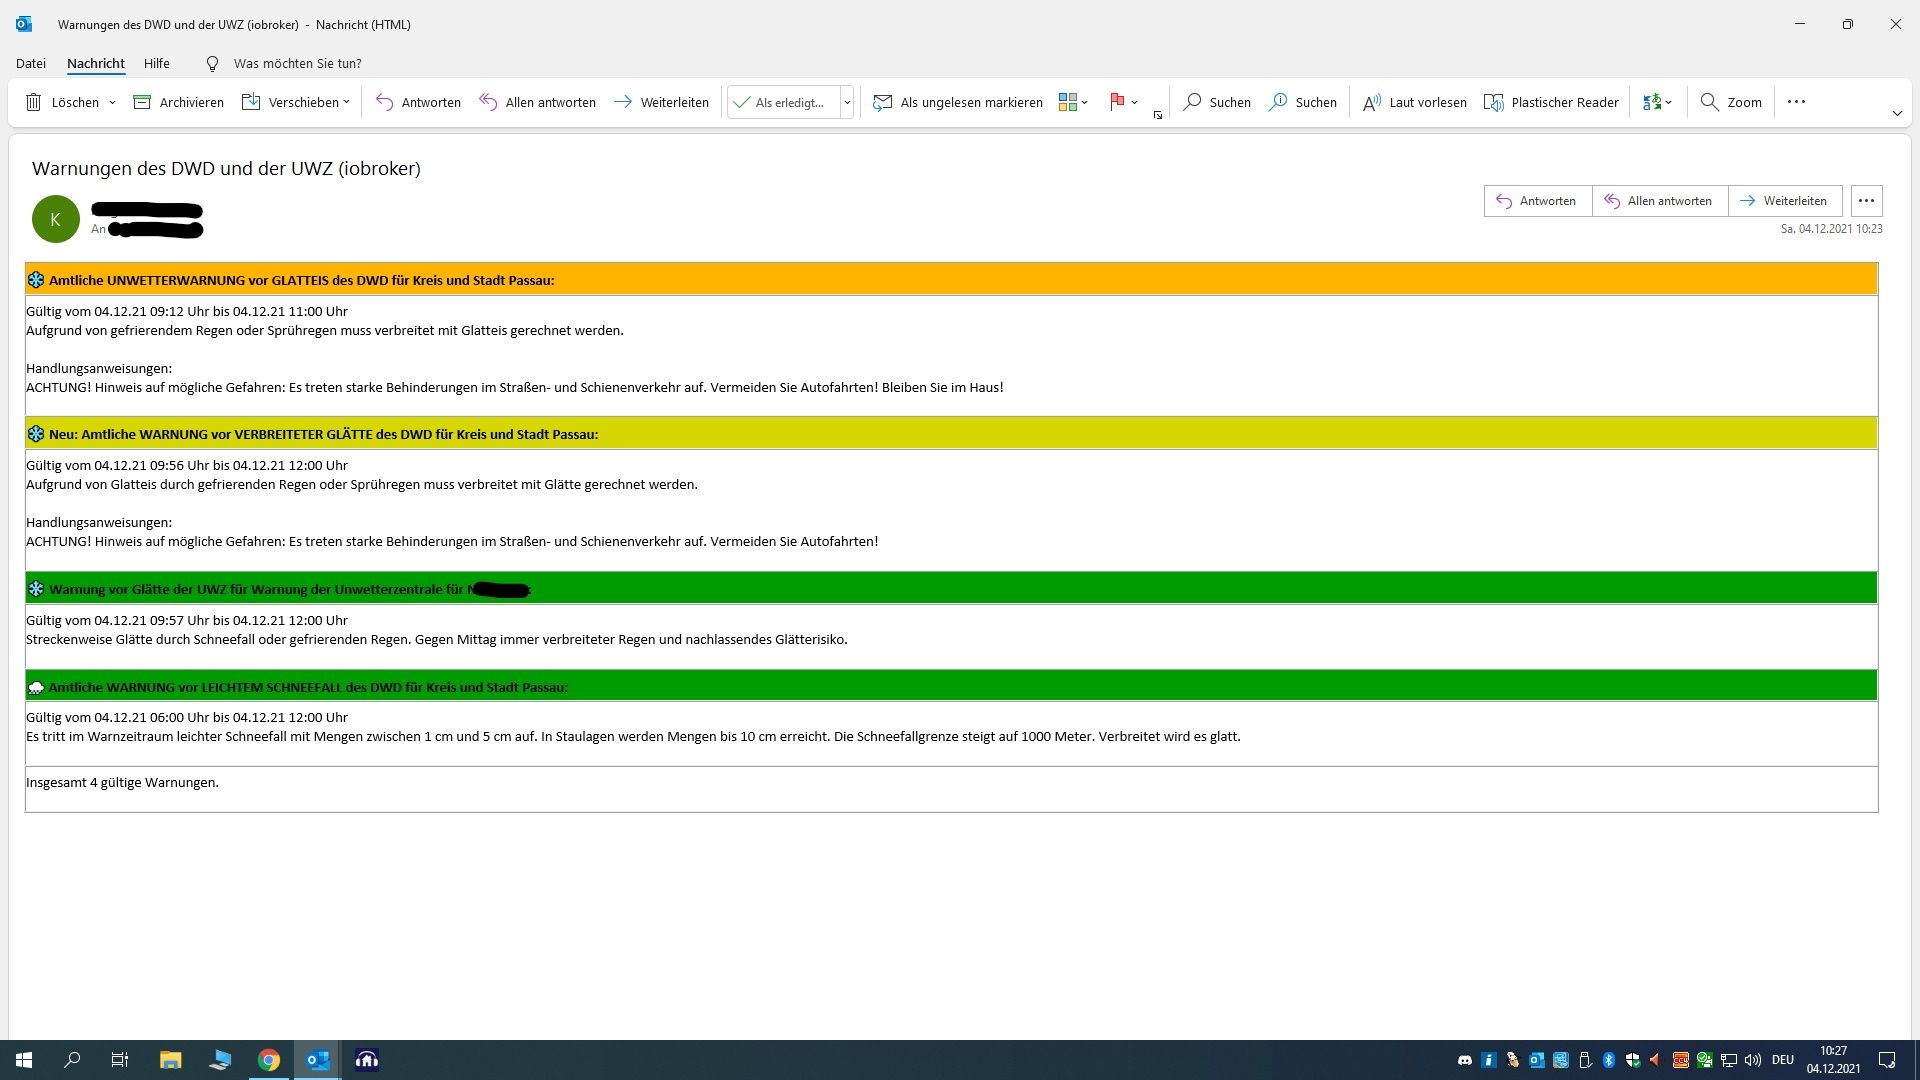
Task: Open the Datei menu
Action: click(x=31, y=63)
